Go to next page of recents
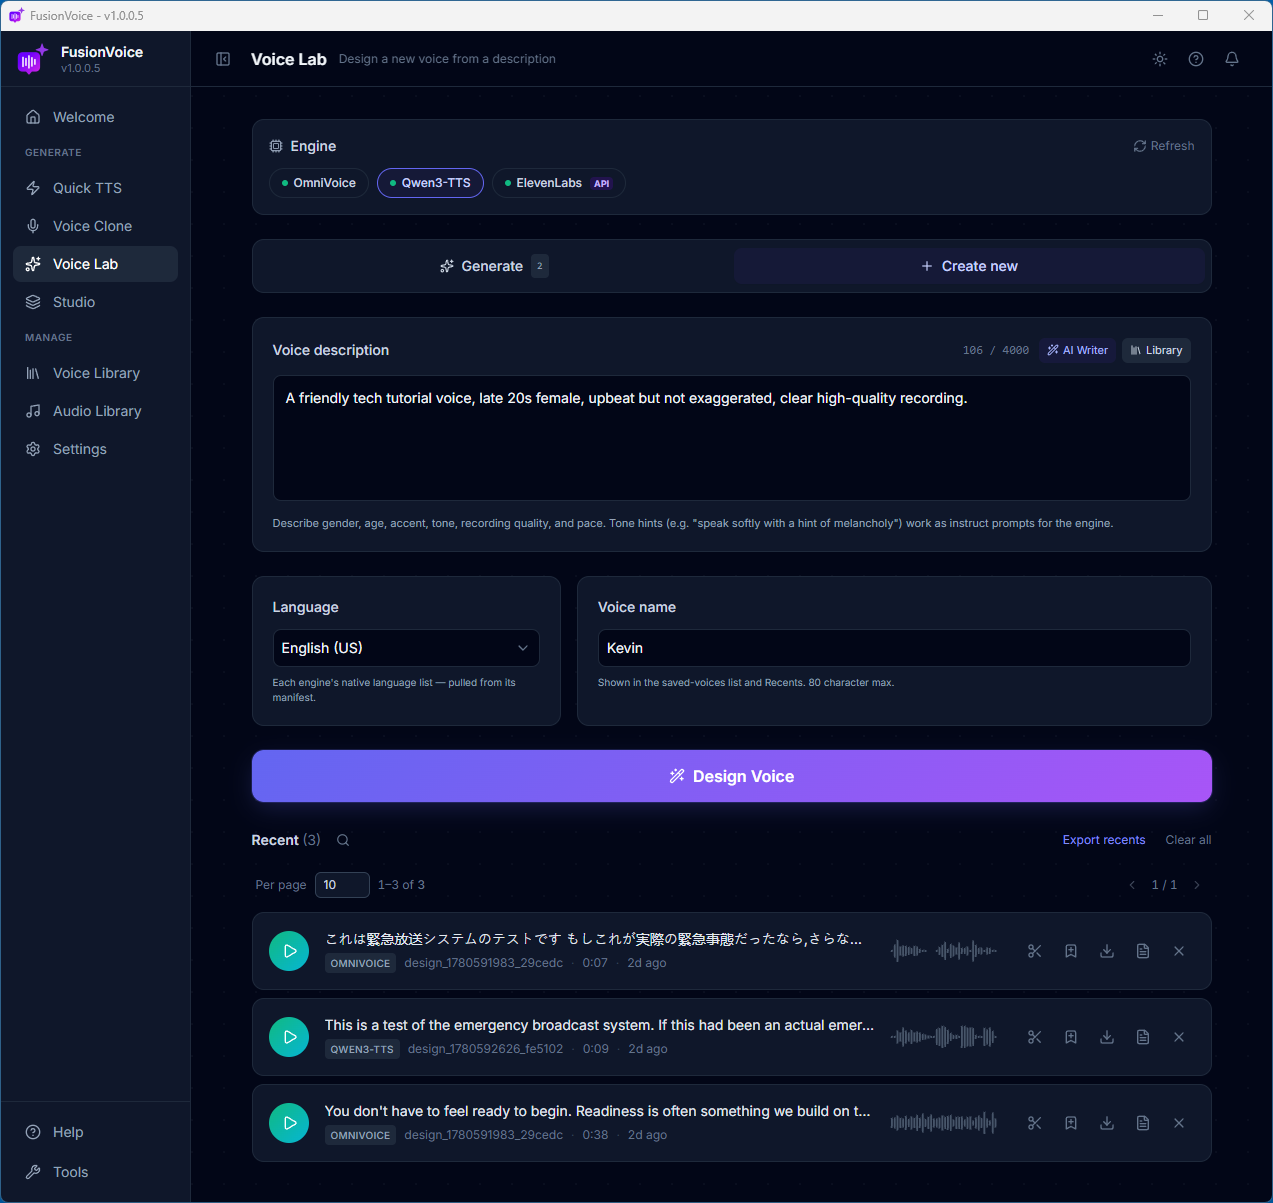This screenshot has height=1203, width=1273. click(1197, 885)
